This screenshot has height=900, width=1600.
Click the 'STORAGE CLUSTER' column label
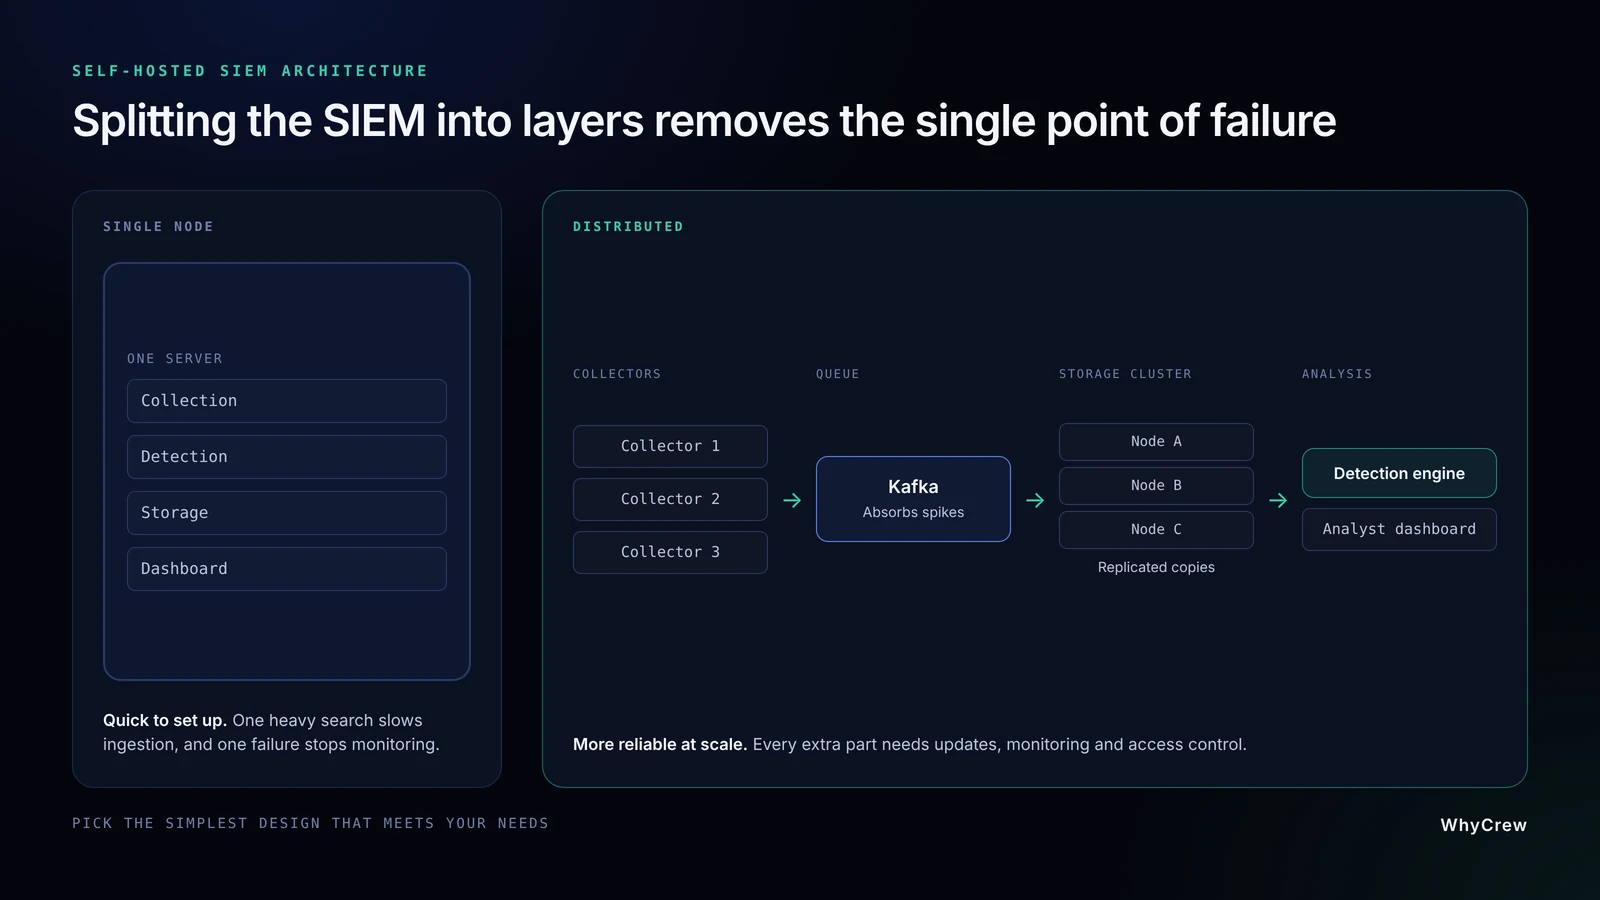pyautogui.click(x=1125, y=374)
